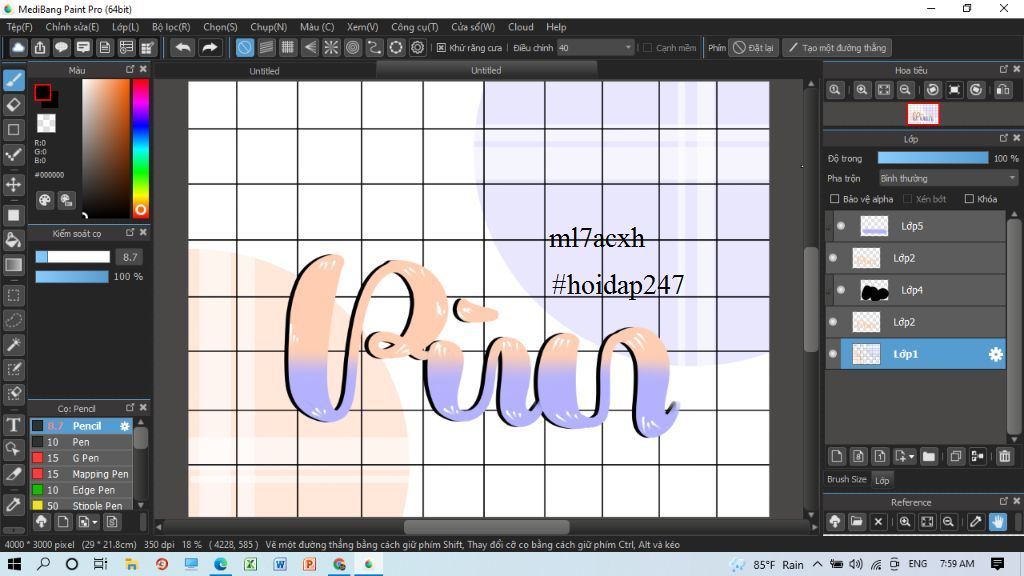The height and width of the screenshot is (576, 1024).
Task: Toggle visibility of upper Lớp2 layer
Action: coord(833,258)
